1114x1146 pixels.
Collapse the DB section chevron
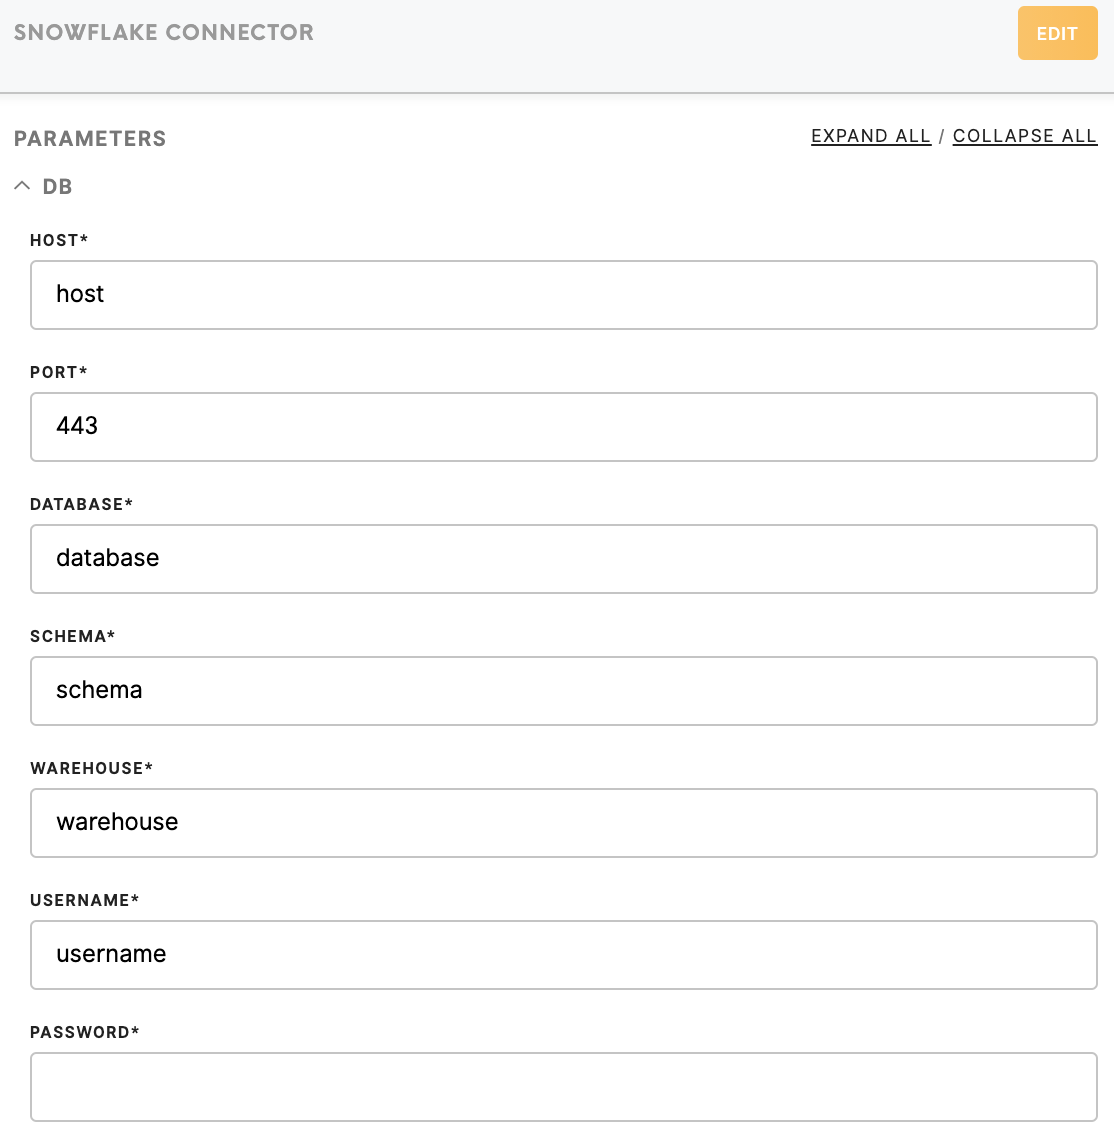(22, 186)
